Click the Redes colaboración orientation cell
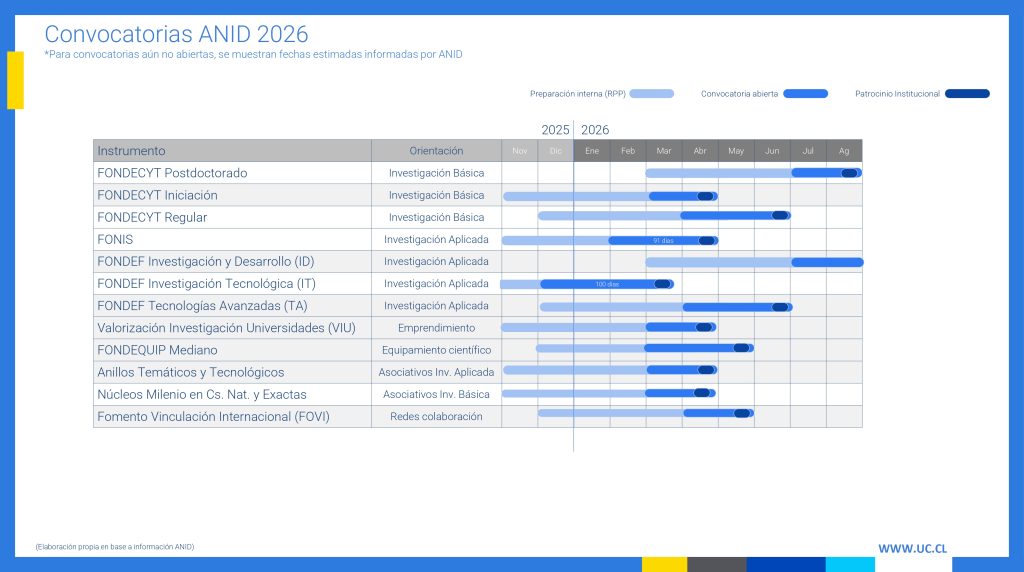Screen dimensions: 1024x572 click(436, 416)
